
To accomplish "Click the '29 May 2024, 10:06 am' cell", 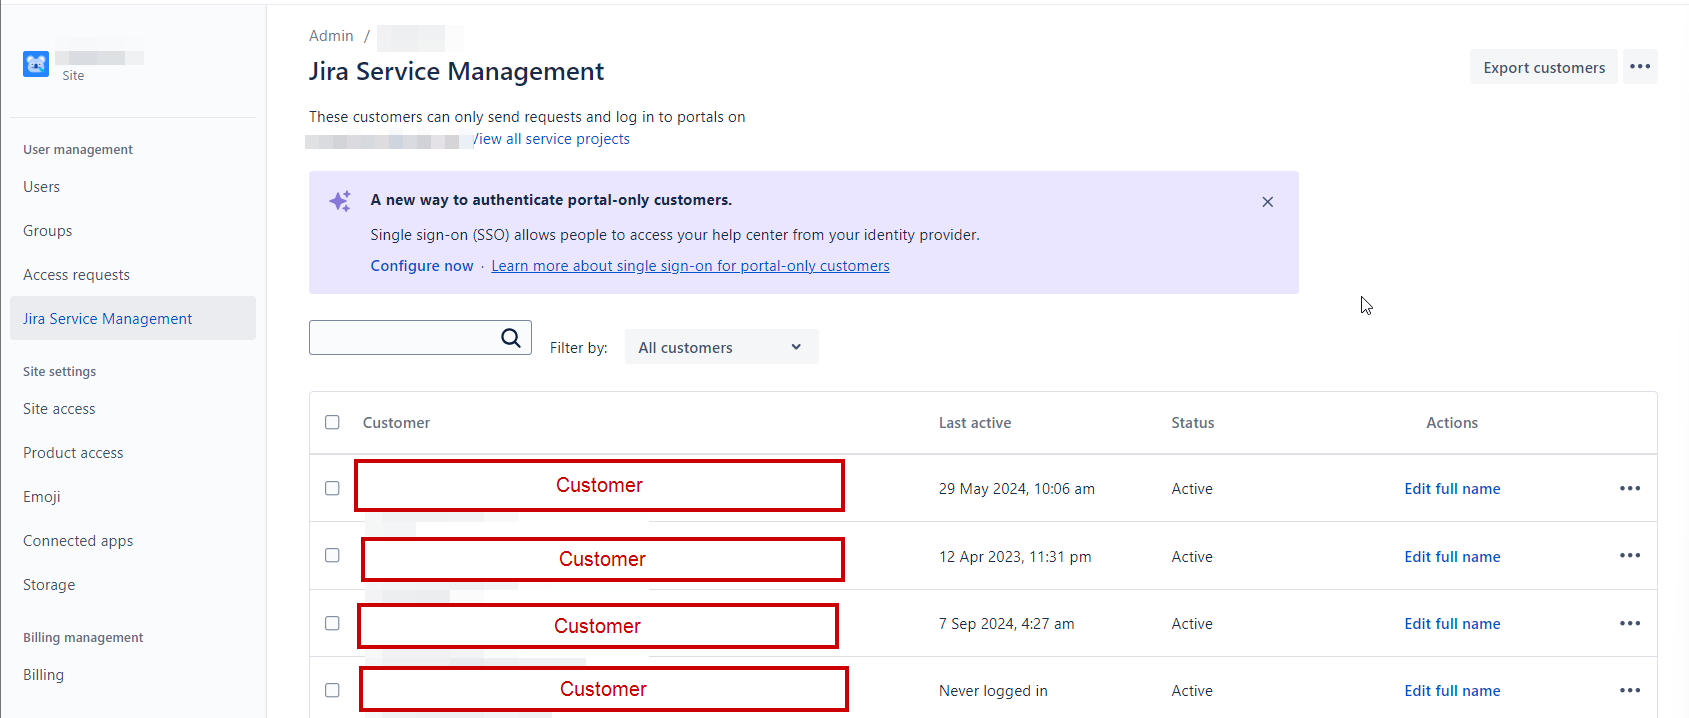I will (x=1017, y=489).
